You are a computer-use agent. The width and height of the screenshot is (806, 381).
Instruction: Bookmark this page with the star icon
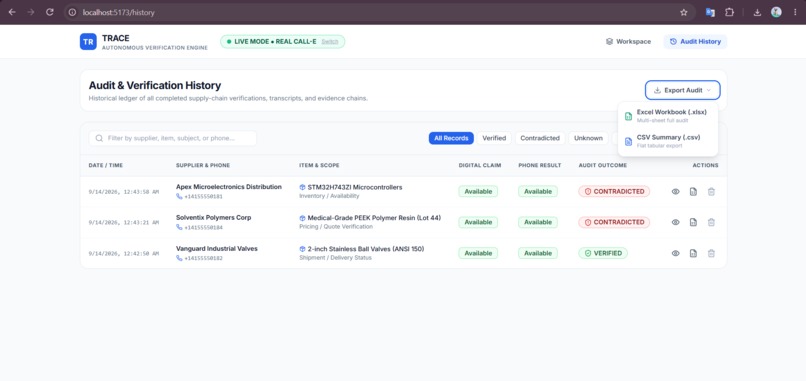click(x=684, y=12)
